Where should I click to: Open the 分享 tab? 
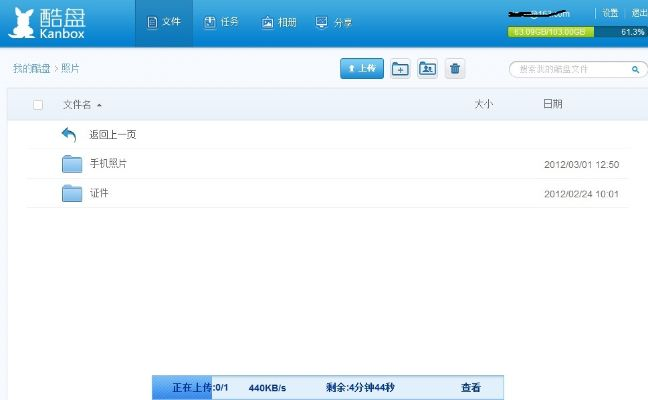(x=334, y=22)
